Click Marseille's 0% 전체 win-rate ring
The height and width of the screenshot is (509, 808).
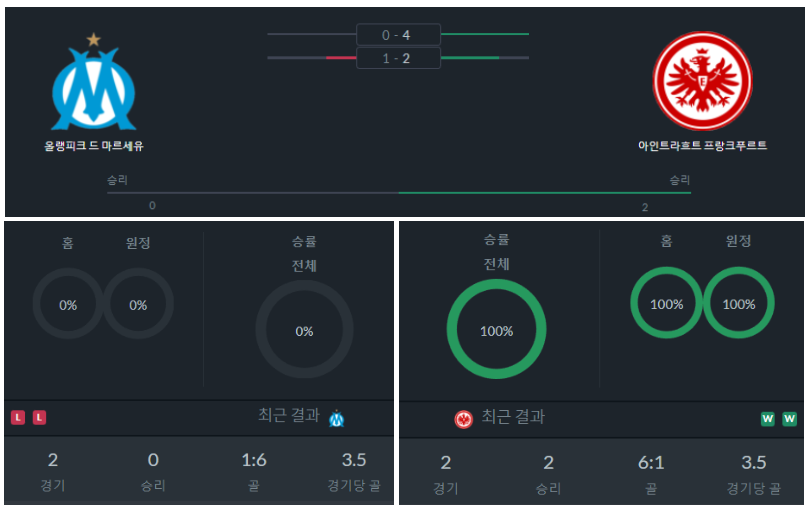coord(304,330)
